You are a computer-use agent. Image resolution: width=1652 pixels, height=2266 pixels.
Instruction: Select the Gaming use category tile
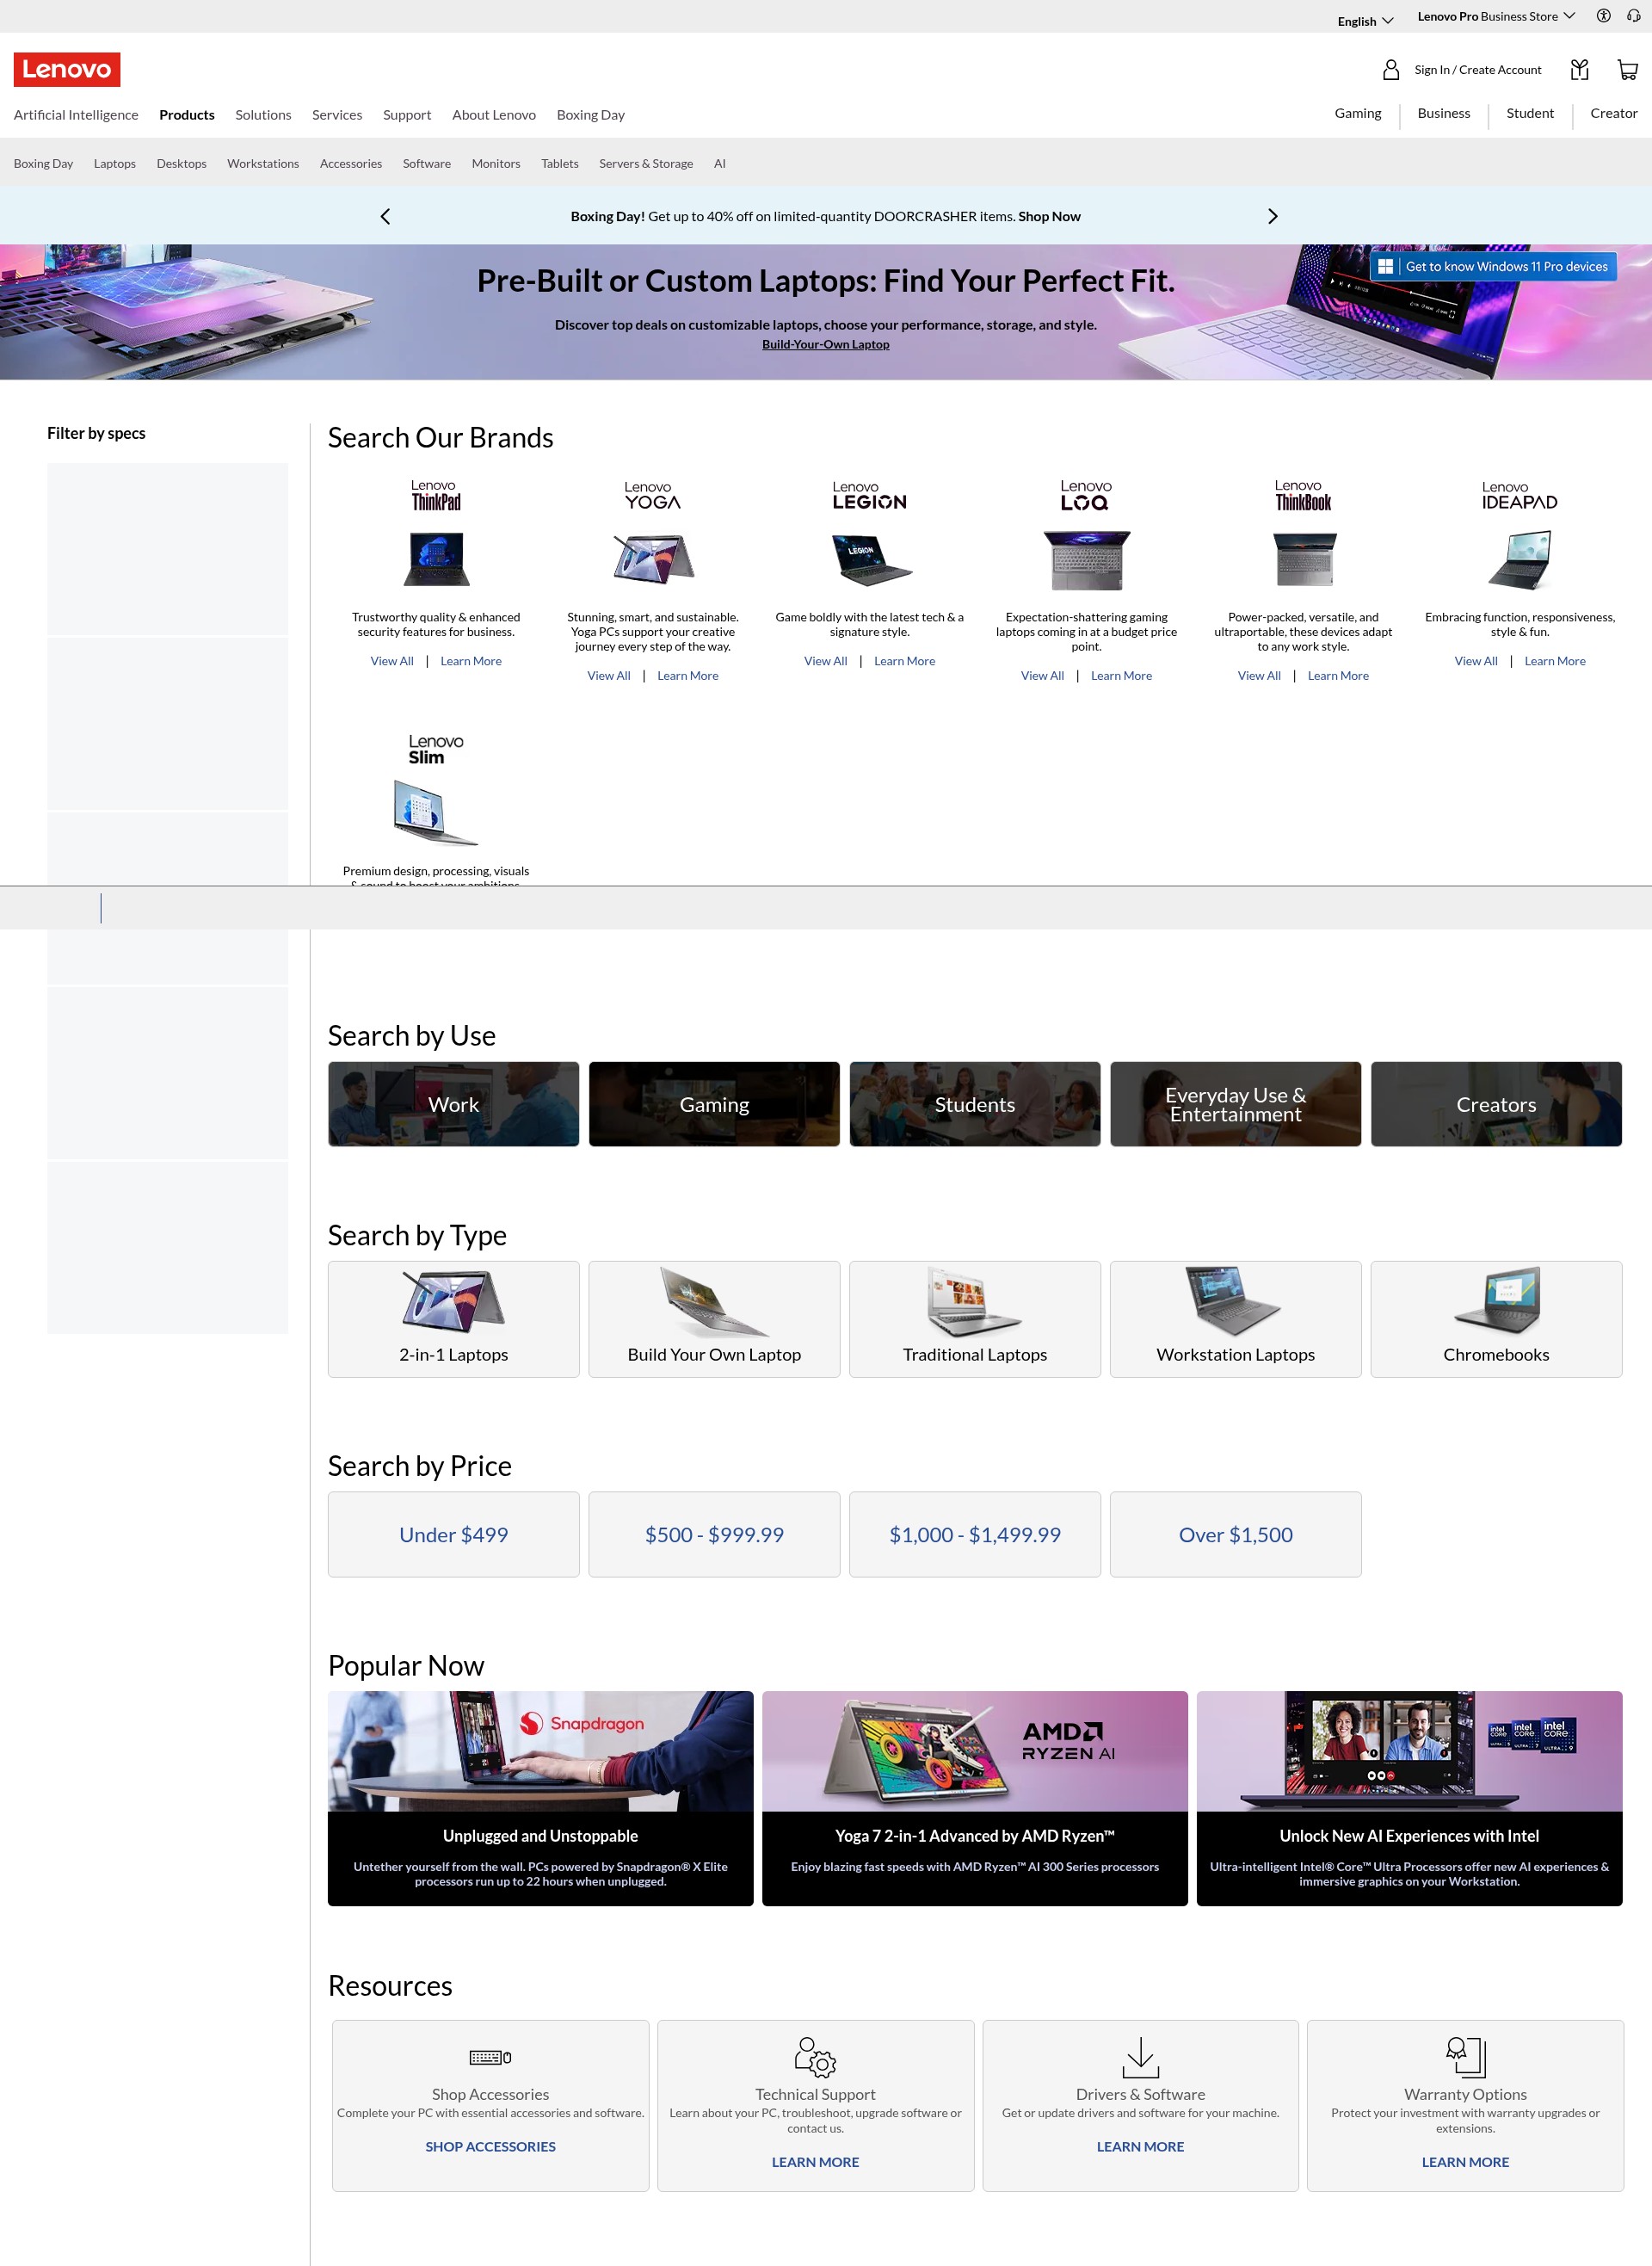[714, 1104]
